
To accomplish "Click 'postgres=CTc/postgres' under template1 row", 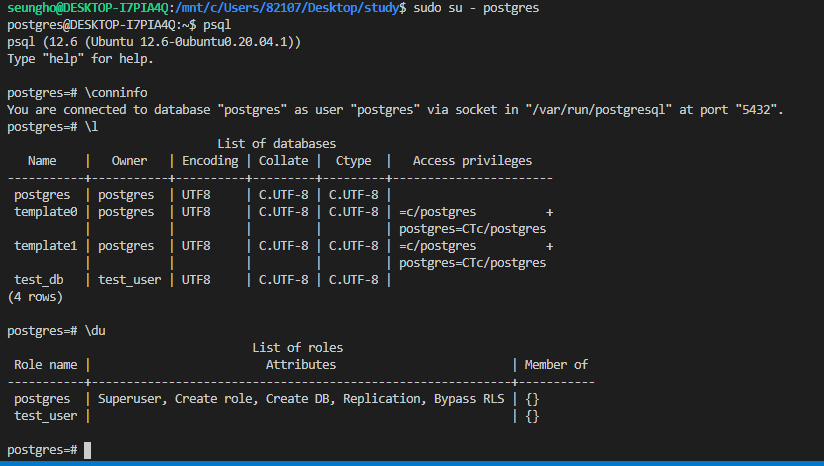I will pos(472,263).
